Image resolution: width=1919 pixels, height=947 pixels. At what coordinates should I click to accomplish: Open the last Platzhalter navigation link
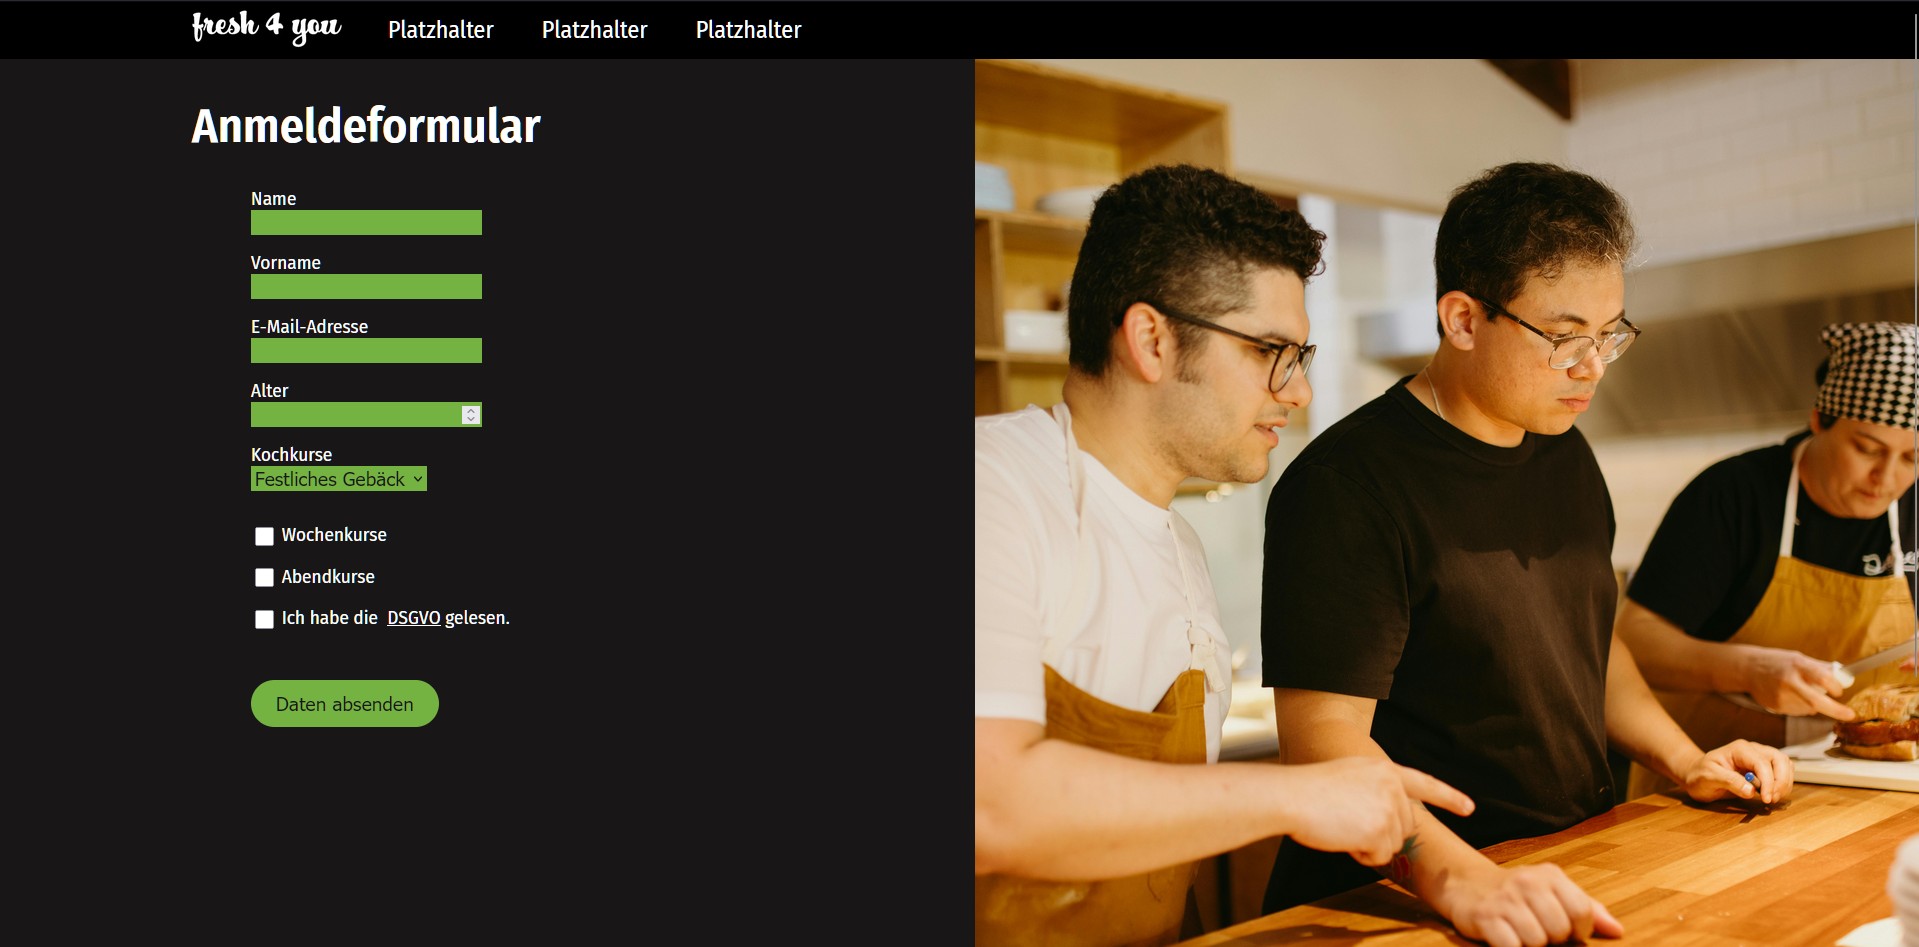tap(748, 30)
